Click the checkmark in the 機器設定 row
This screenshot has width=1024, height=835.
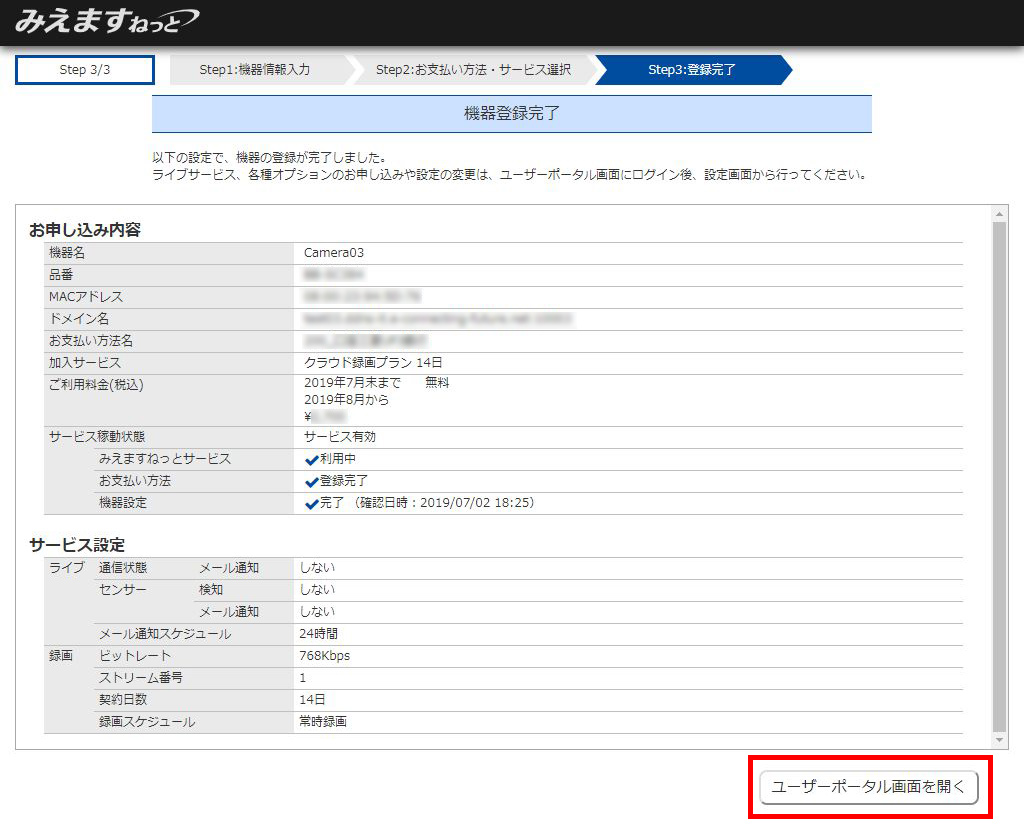click(x=311, y=504)
